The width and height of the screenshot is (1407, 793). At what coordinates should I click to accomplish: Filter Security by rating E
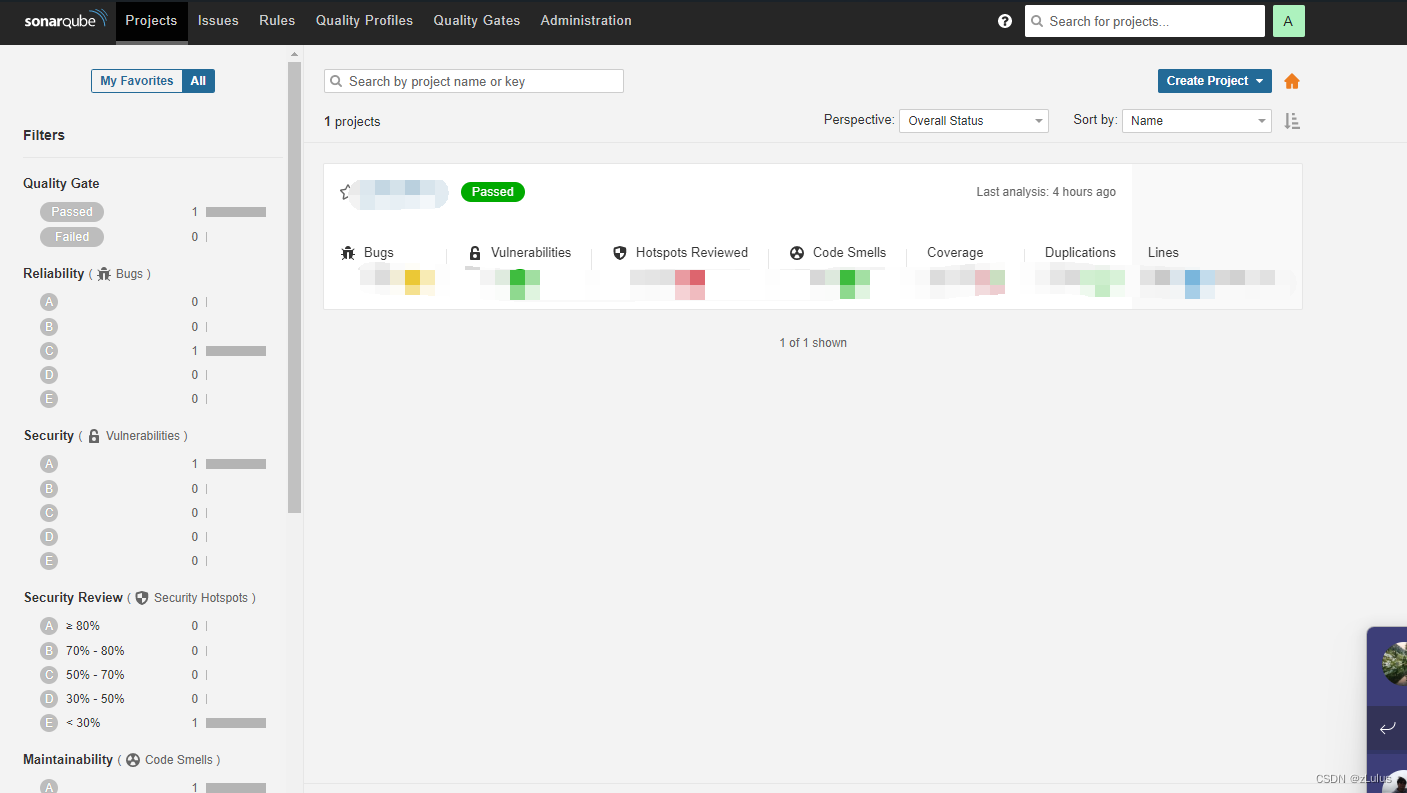[49, 561]
